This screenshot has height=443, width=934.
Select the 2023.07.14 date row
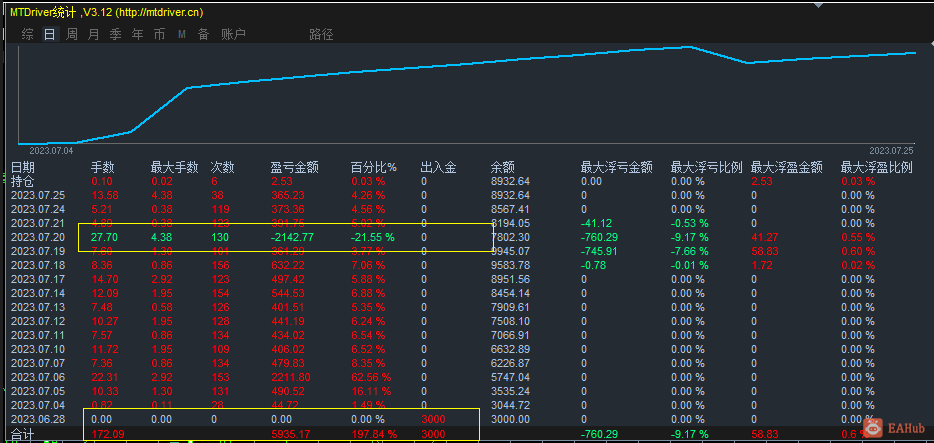[x=38, y=293]
